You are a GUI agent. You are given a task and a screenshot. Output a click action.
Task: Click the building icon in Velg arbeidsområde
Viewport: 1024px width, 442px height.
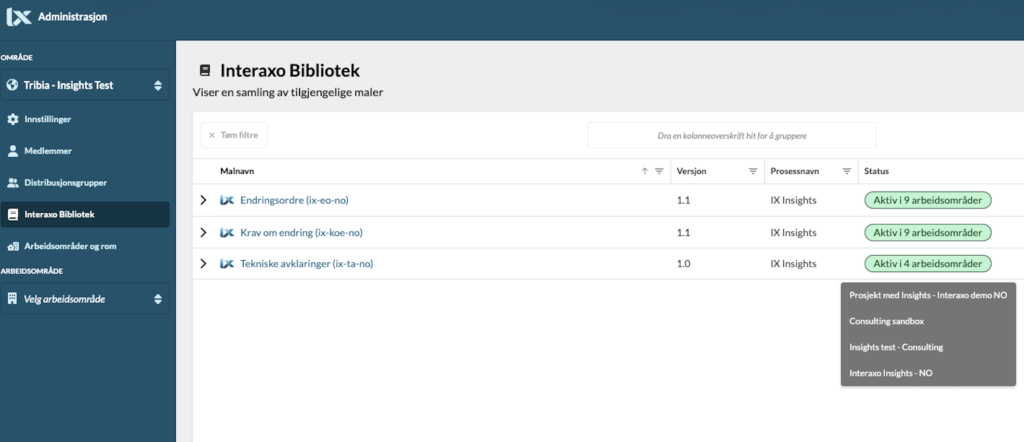pyautogui.click(x=12, y=298)
